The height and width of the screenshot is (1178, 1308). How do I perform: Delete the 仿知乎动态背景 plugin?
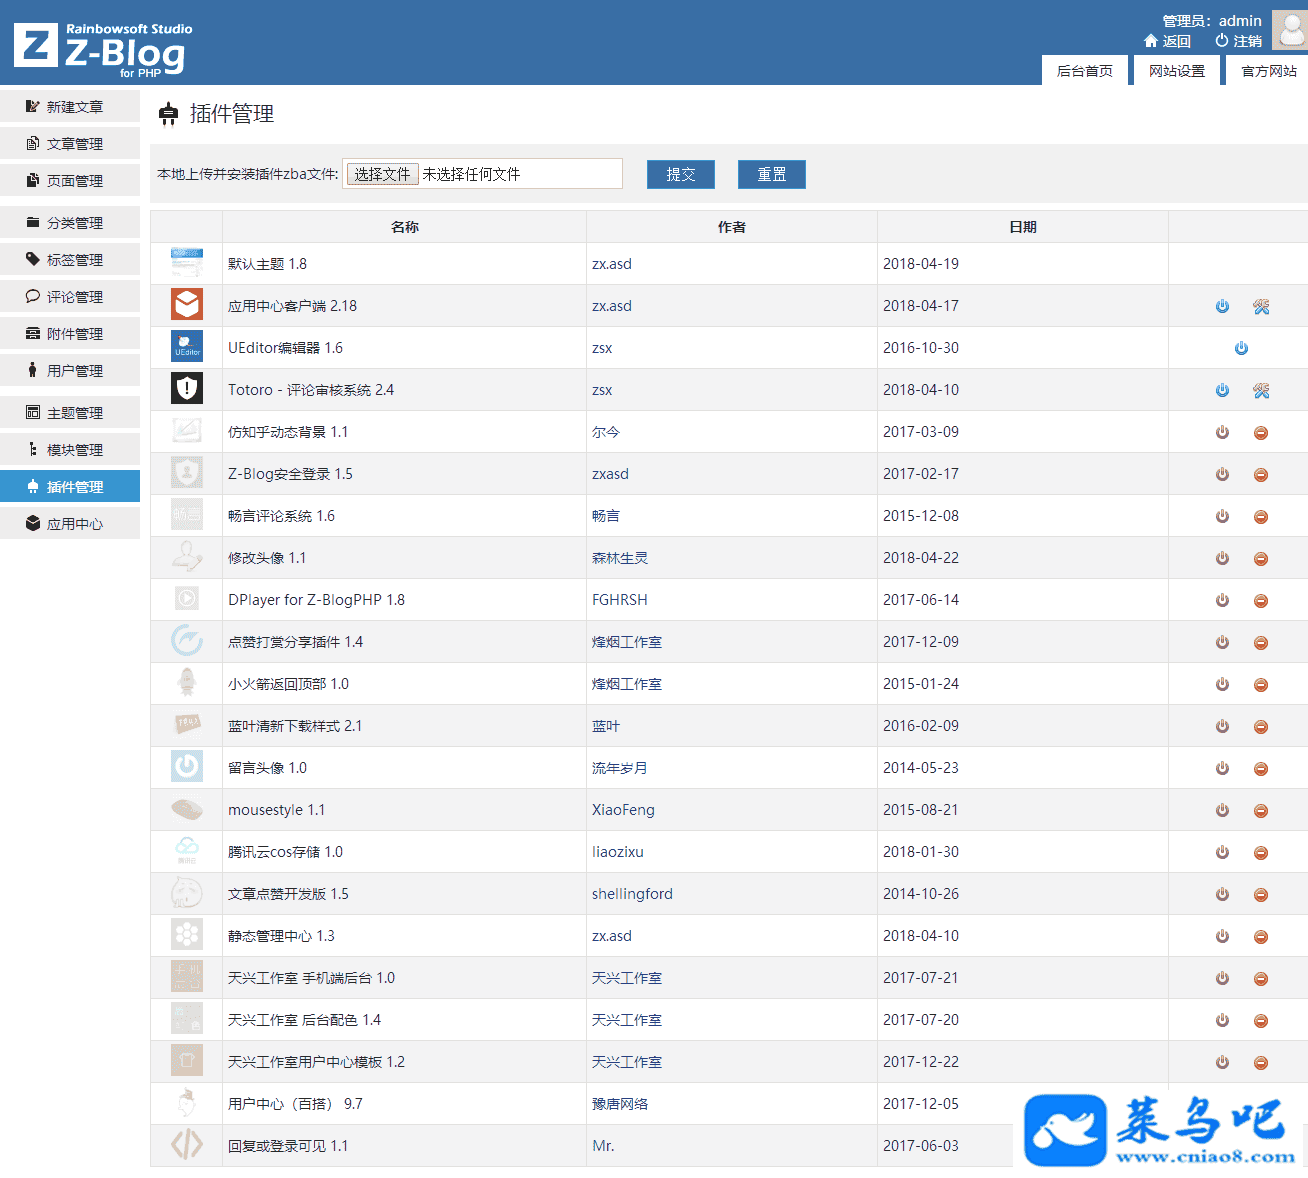(1261, 433)
